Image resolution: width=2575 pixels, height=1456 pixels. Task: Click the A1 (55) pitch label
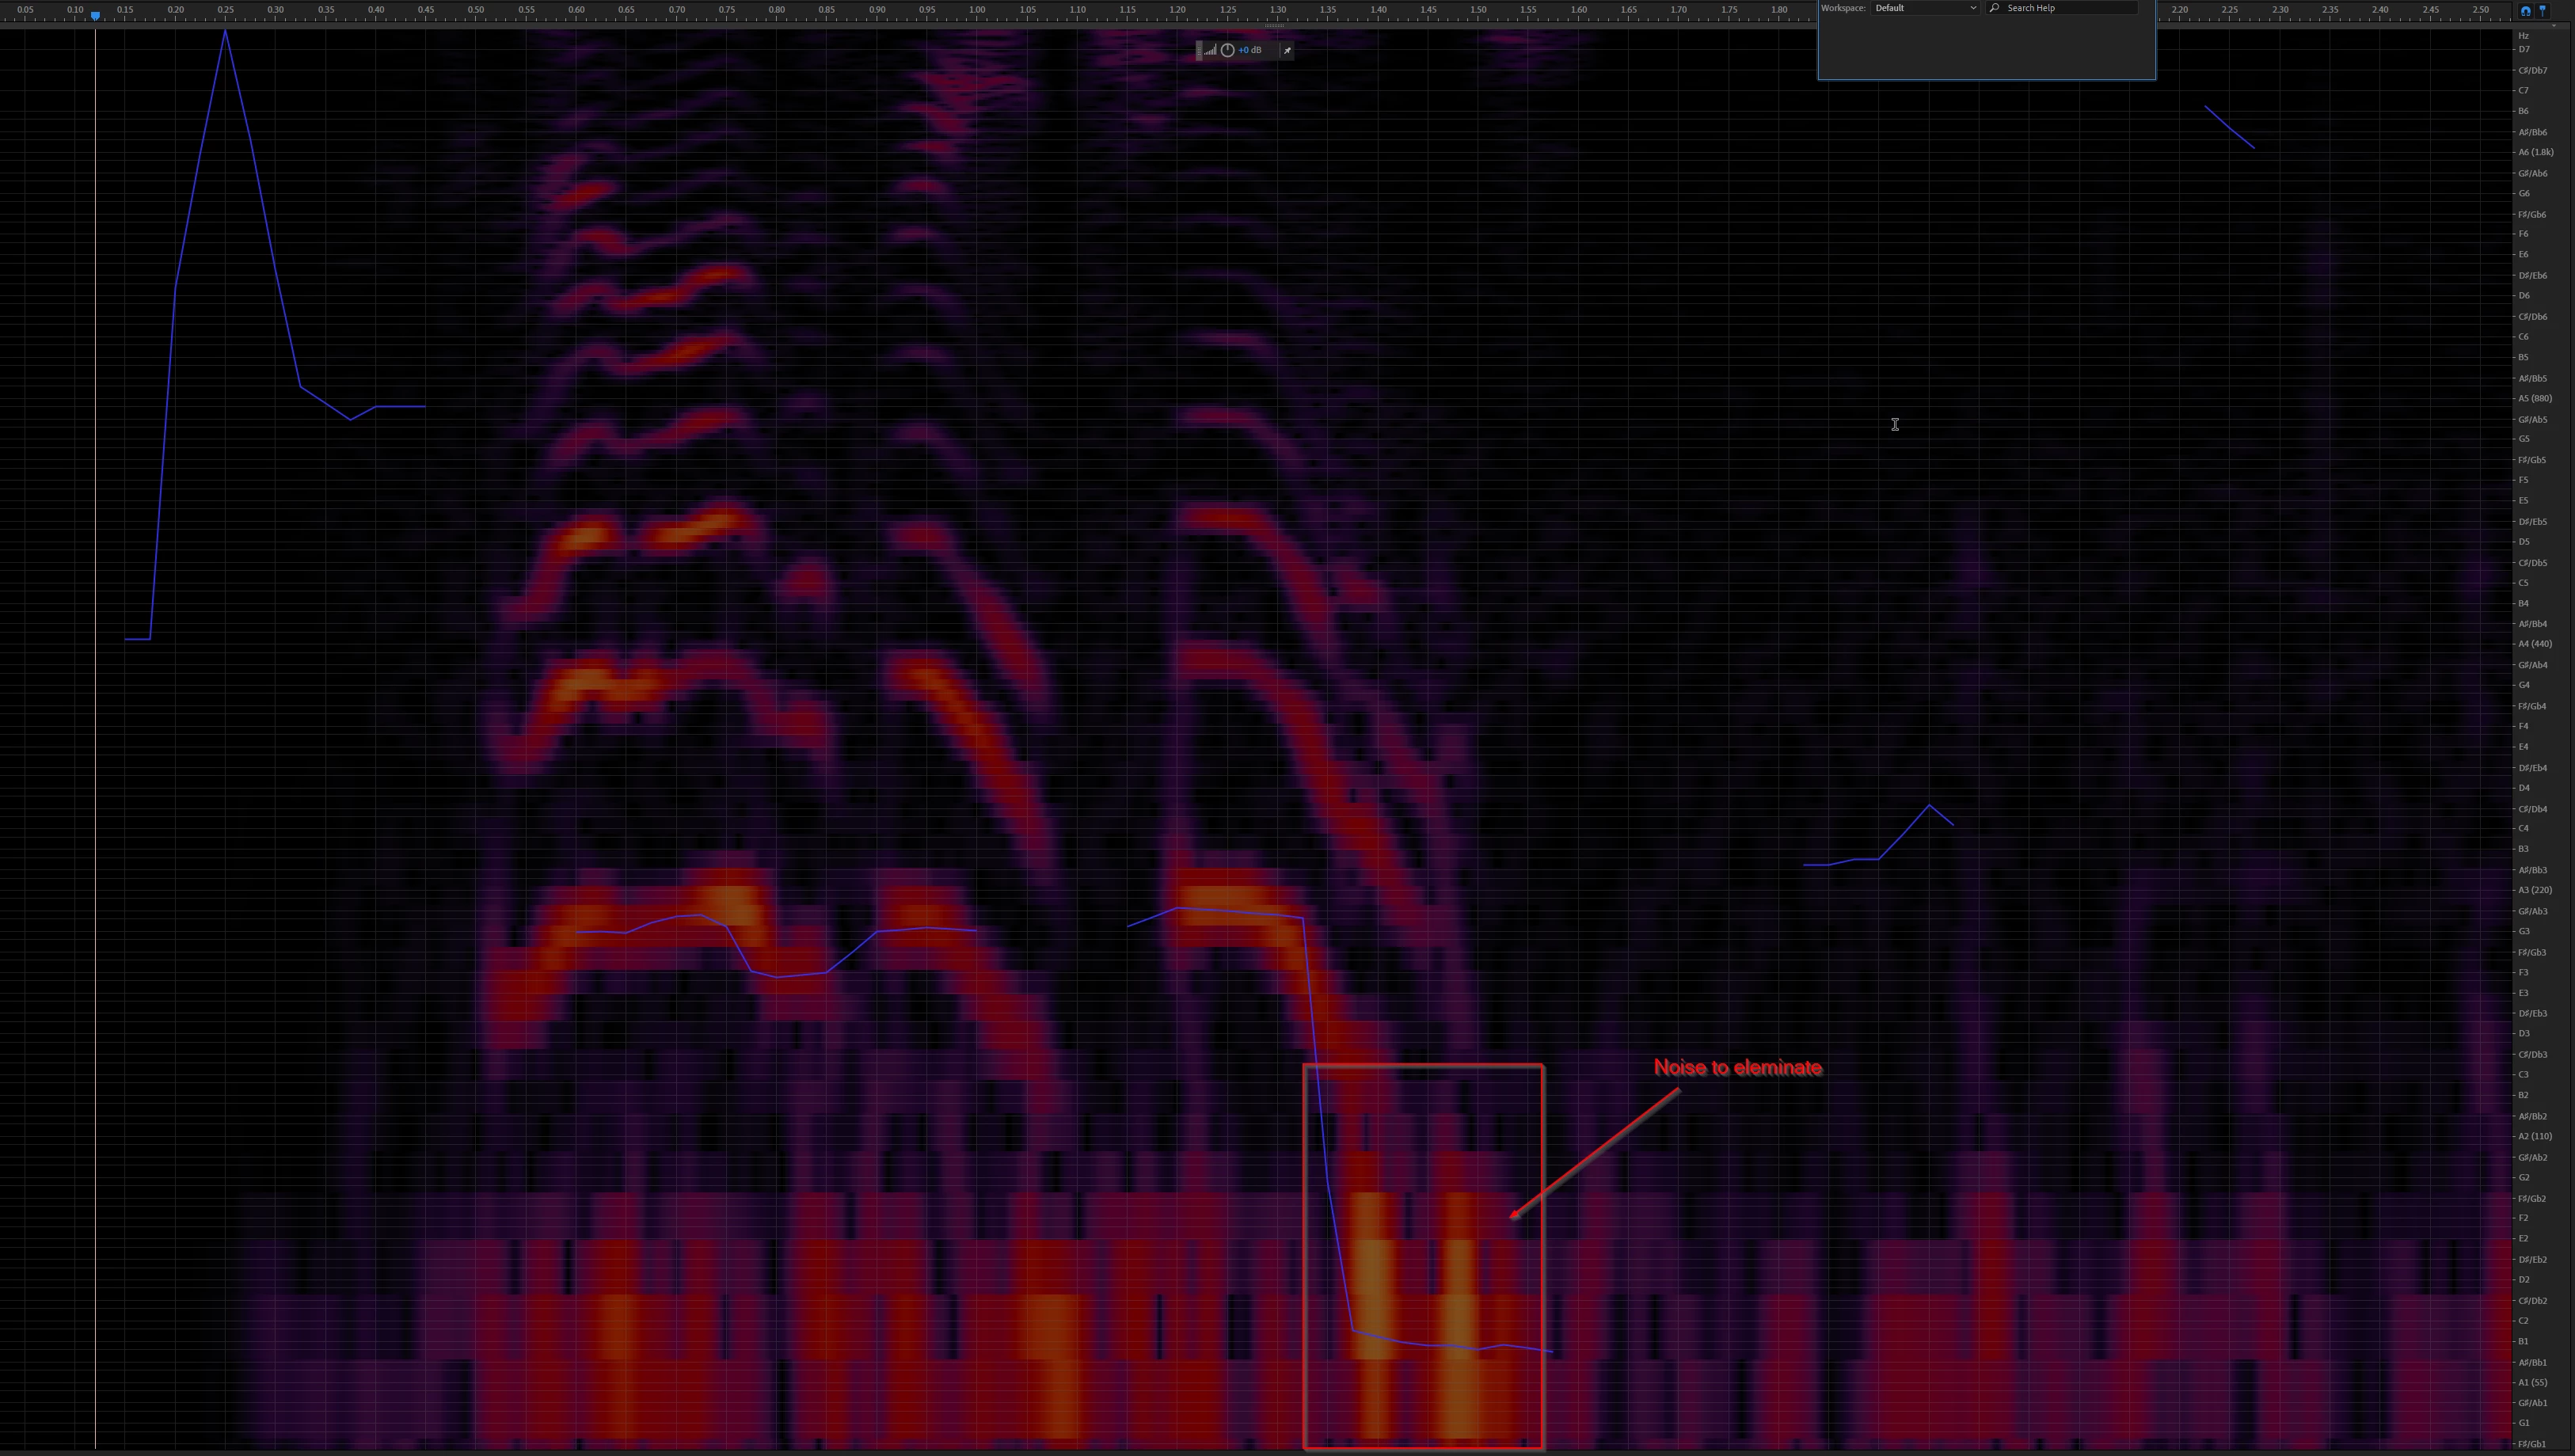coord(2532,1382)
